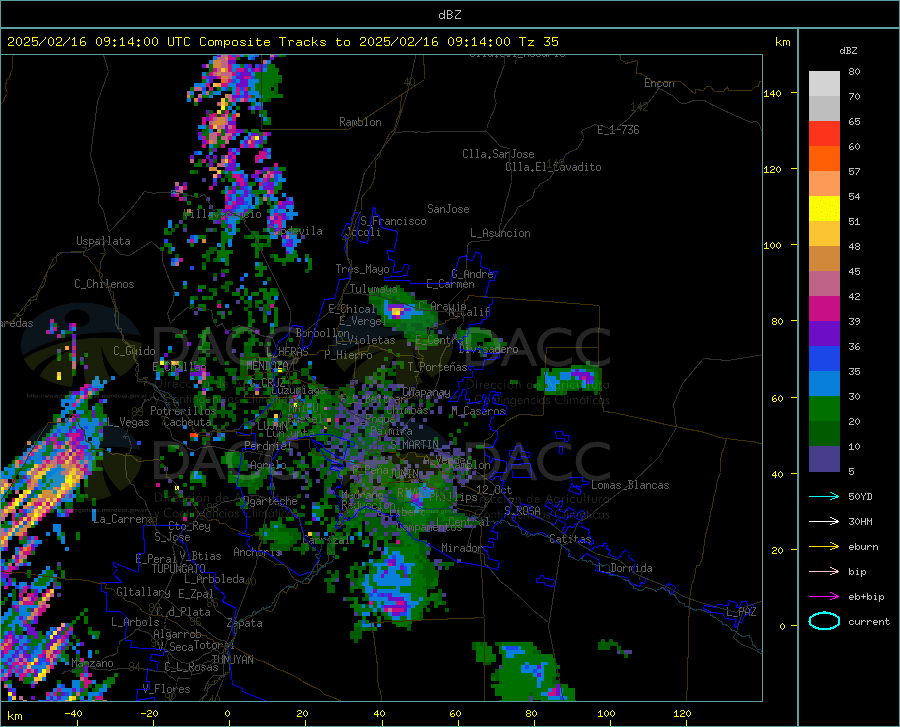Click the yellow eburn arrow icon

pyautogui.click(x=824, y=546)
